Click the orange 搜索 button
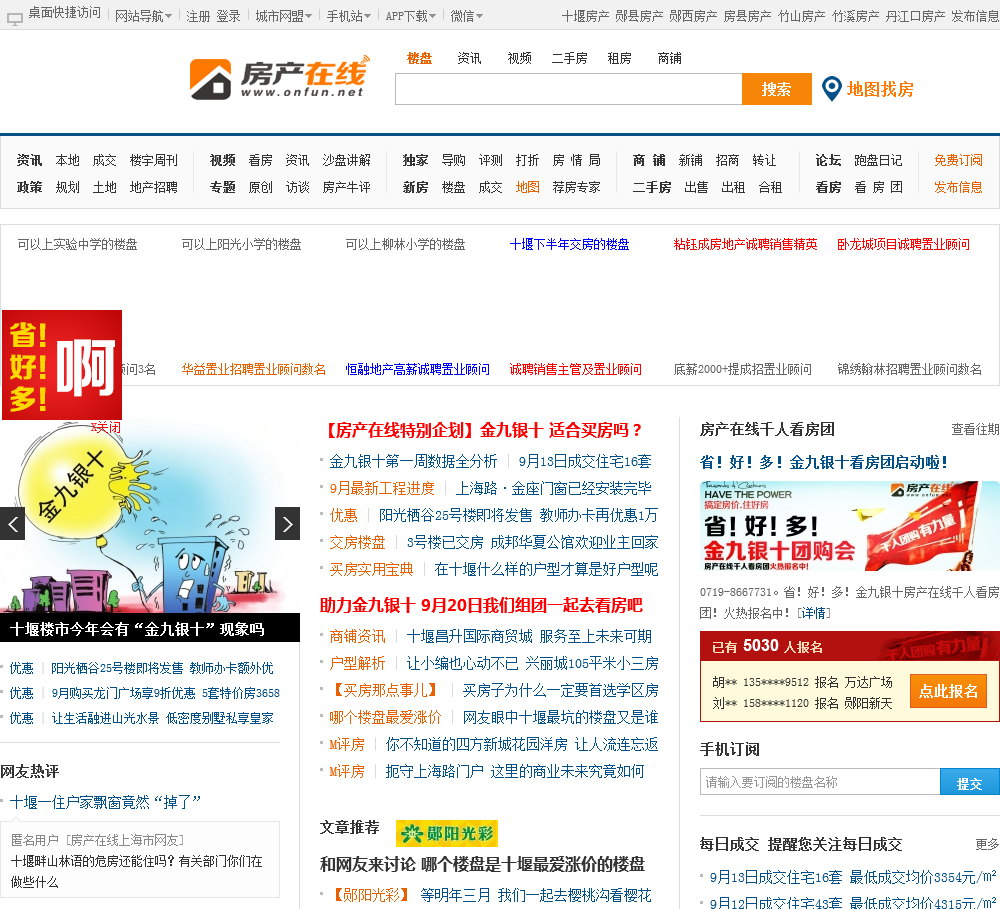Image resolution: width=1000 pixels, height=909 pixels. coord(777,89)
